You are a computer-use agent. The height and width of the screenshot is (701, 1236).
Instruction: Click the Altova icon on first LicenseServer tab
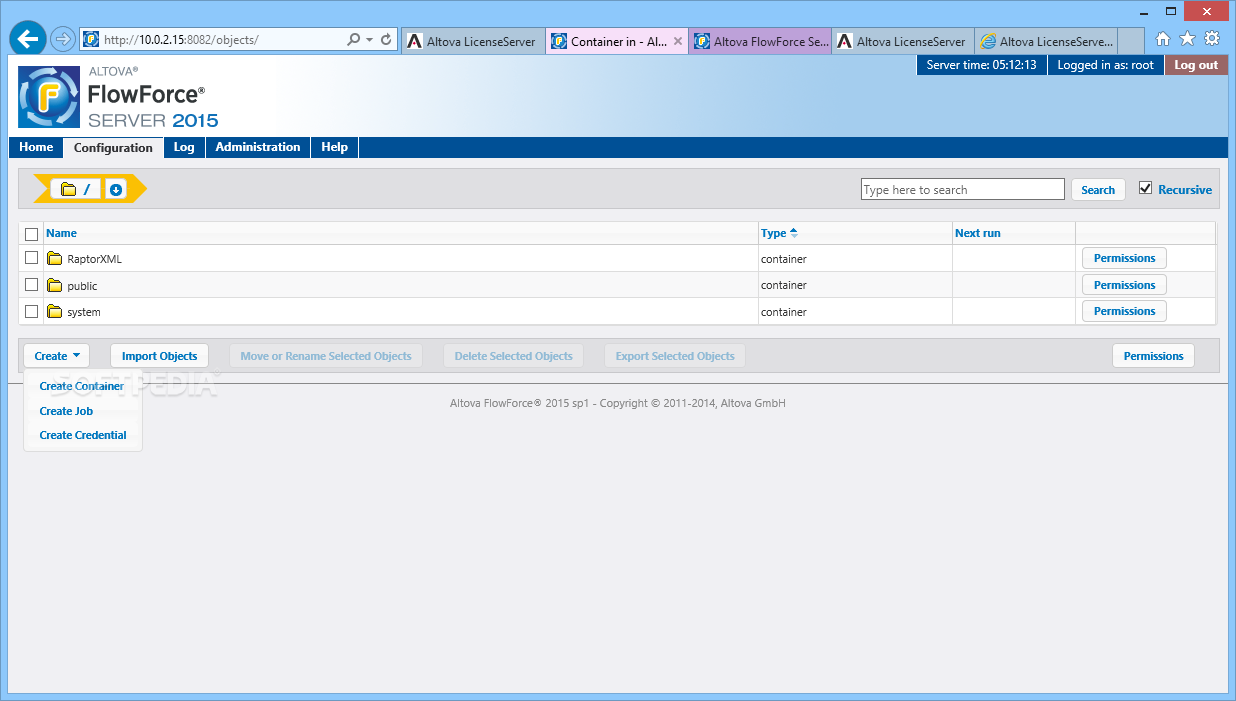pos(415,41)
